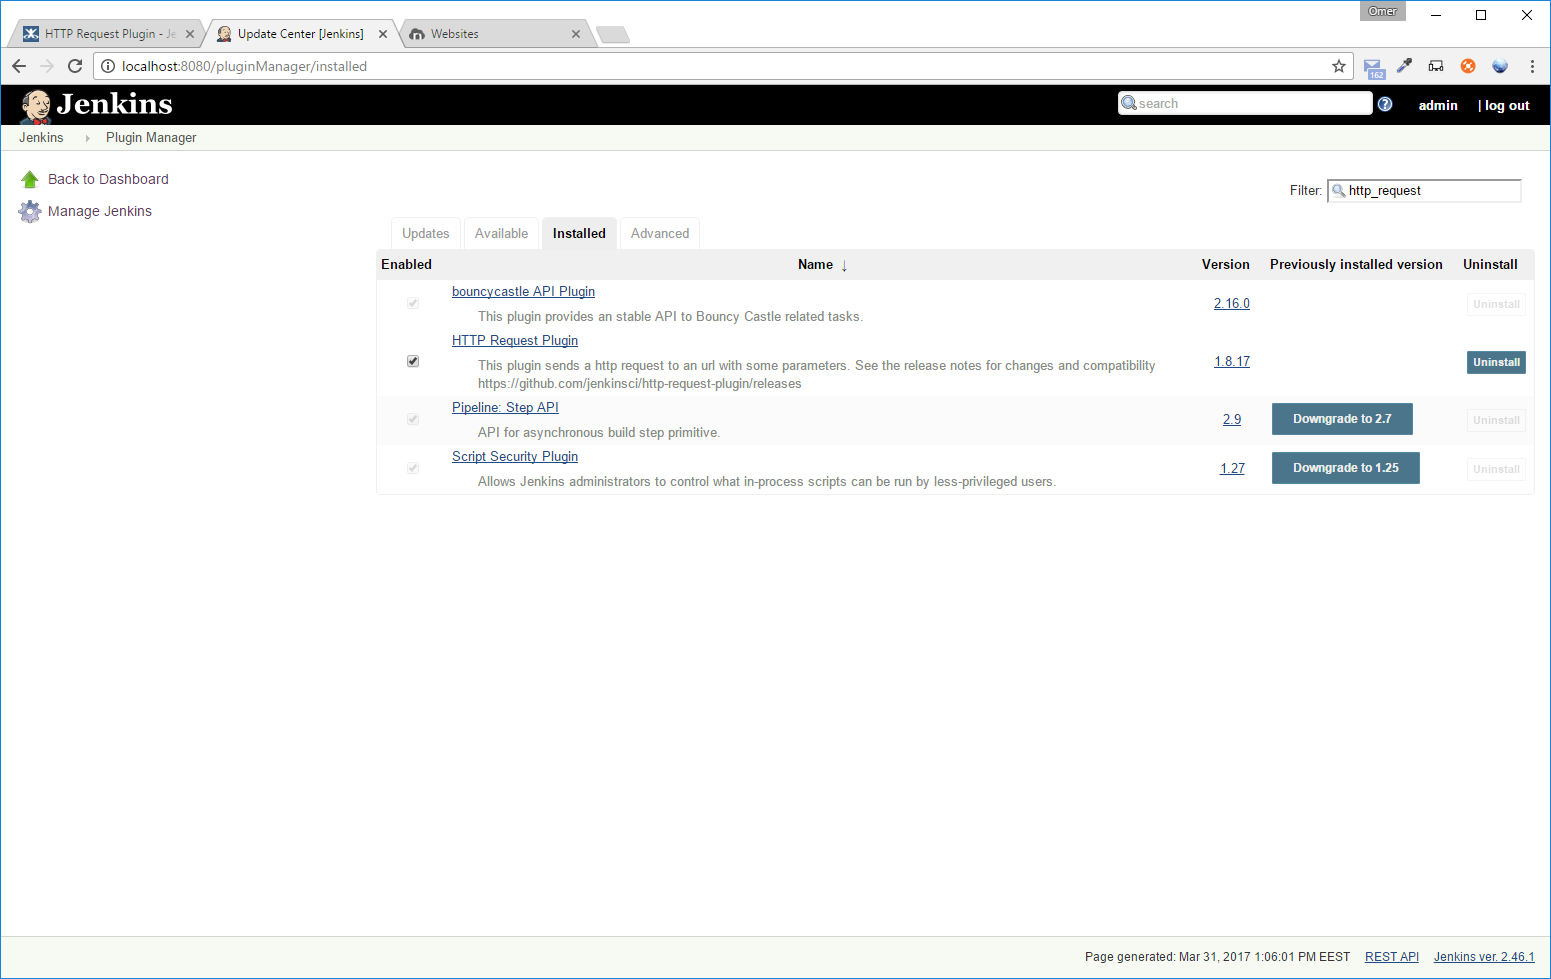
Task: Open the Updates tab
Action: (x=425, y=233)
